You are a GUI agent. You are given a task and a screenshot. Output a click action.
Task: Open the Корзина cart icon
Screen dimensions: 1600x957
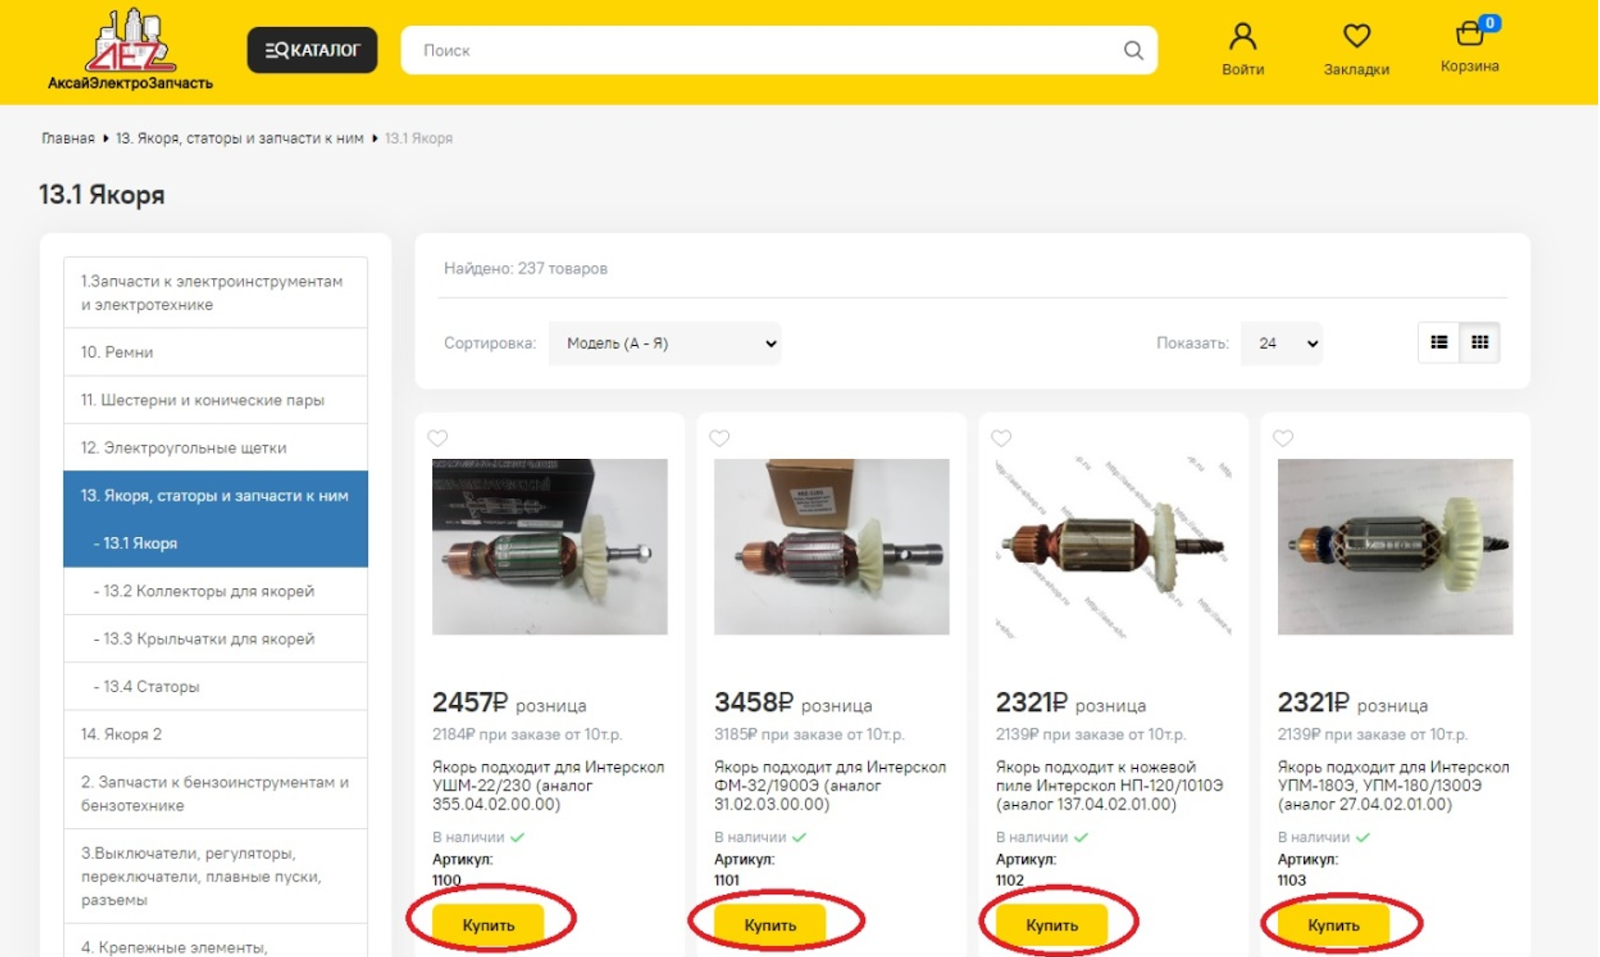click(x=1469, y=46)
